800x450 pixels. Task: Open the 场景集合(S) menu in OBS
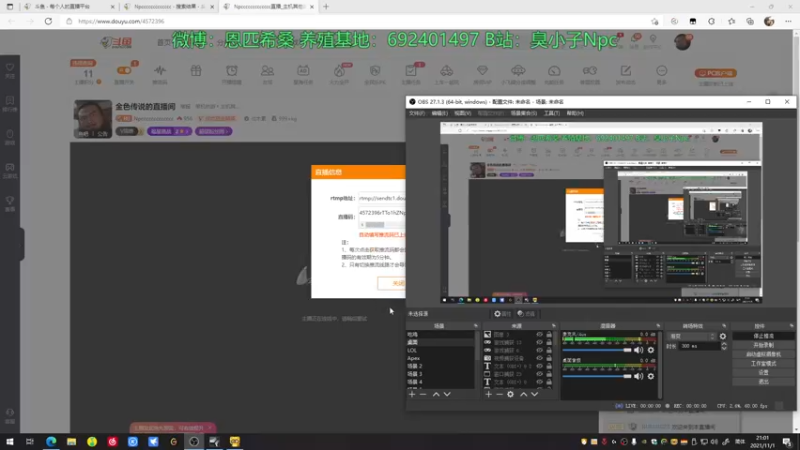pos(523,113)
